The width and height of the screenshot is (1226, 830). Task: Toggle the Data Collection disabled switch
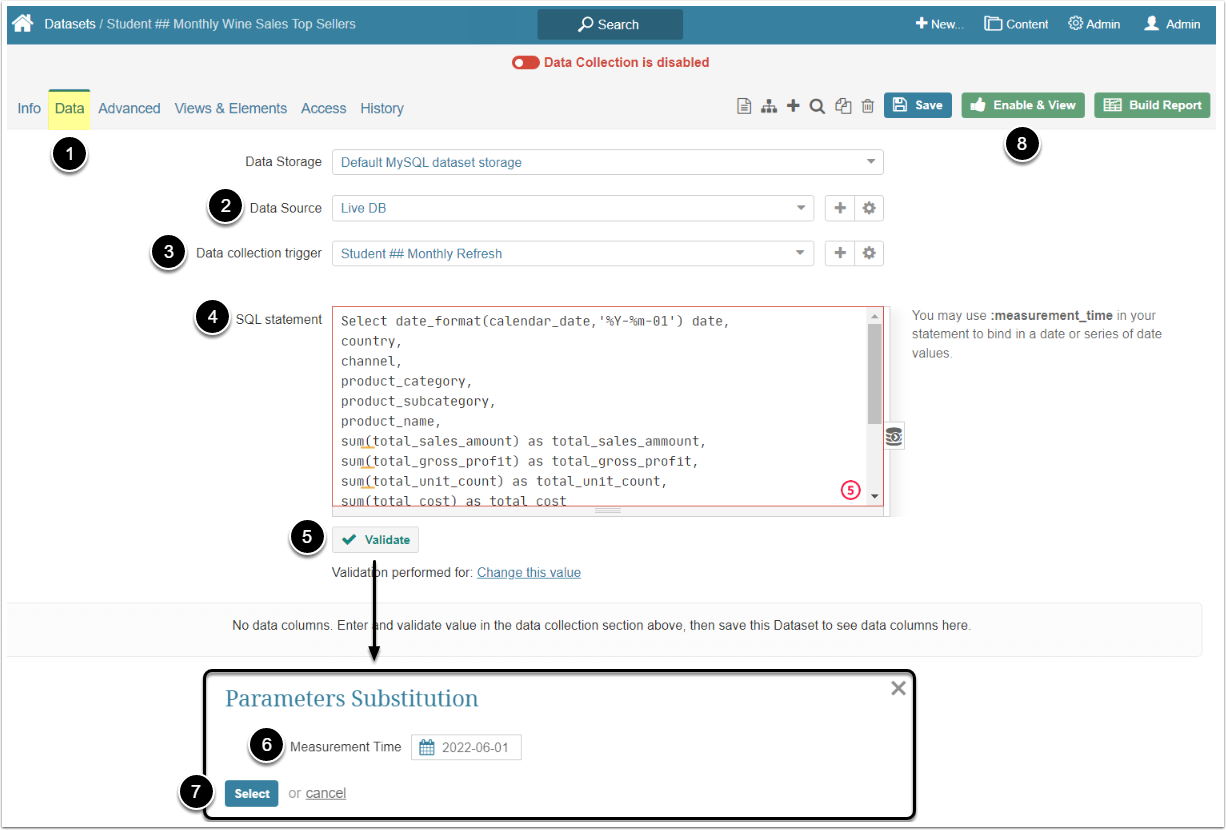(526, 63)
